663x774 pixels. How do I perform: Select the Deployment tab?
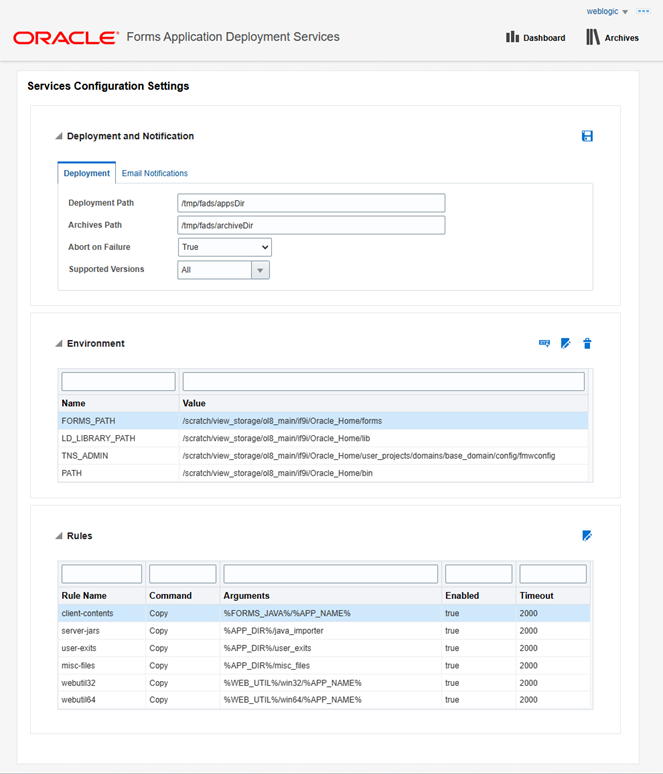(87, 173)
